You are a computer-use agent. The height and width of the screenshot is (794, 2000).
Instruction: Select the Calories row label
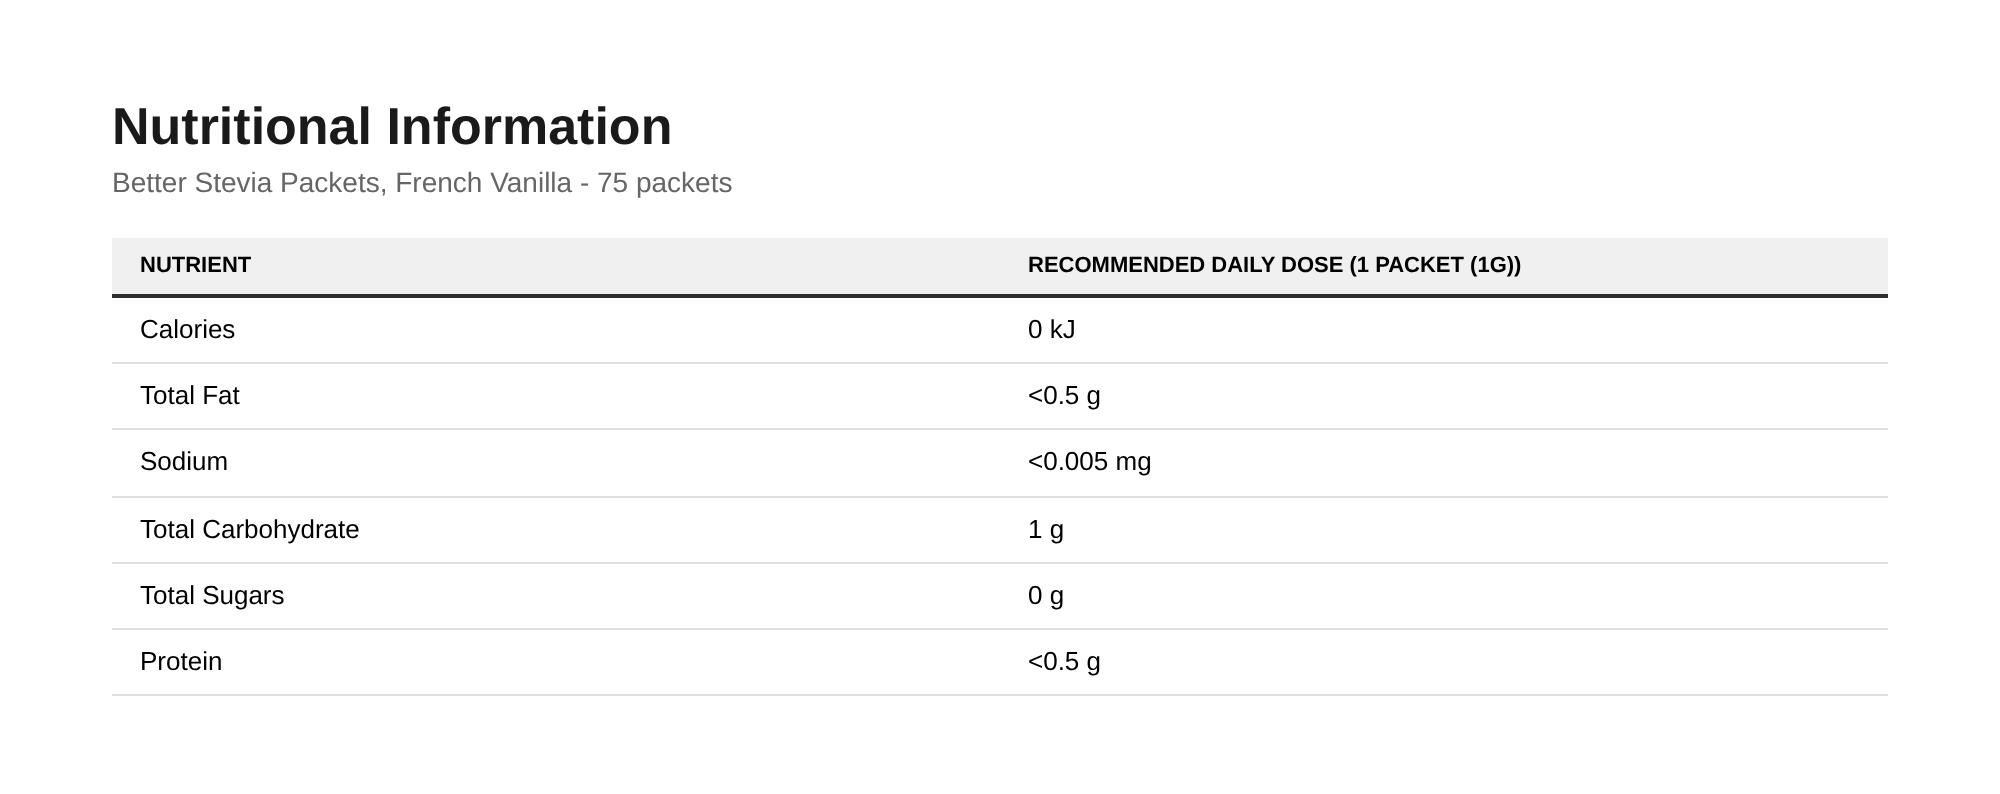point(187,329)
